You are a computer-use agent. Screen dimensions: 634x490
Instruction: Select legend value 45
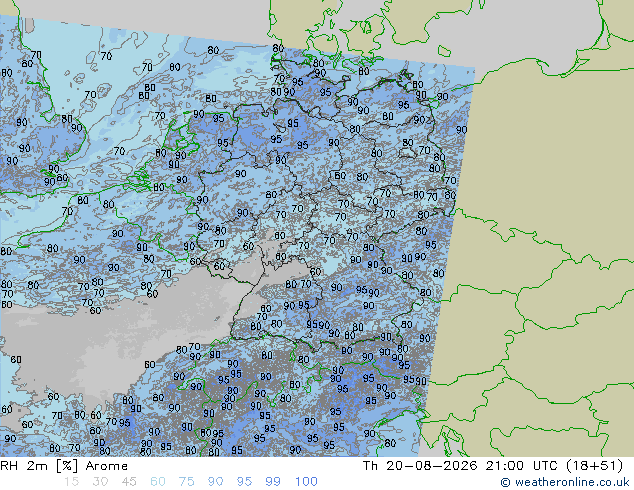tap(129, 482)
